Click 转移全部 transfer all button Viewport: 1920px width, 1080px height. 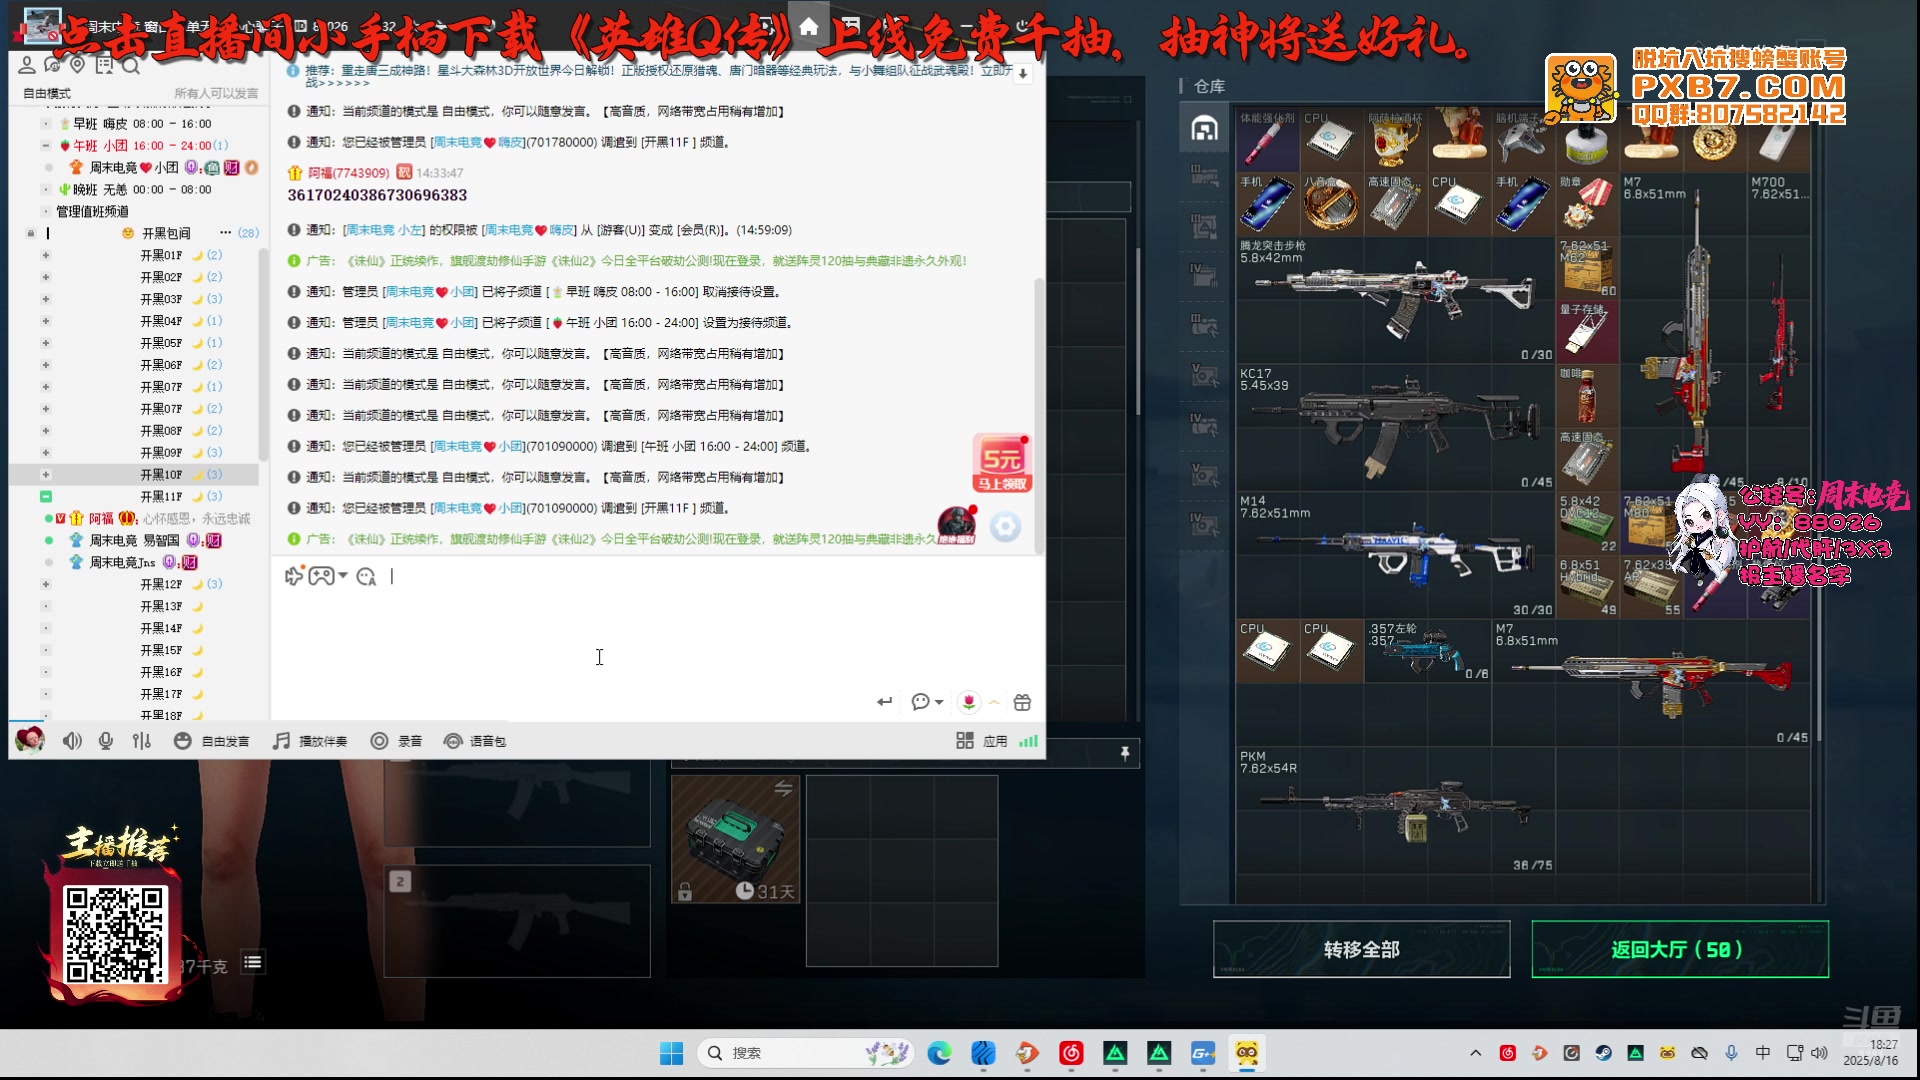coord(1361,949)
